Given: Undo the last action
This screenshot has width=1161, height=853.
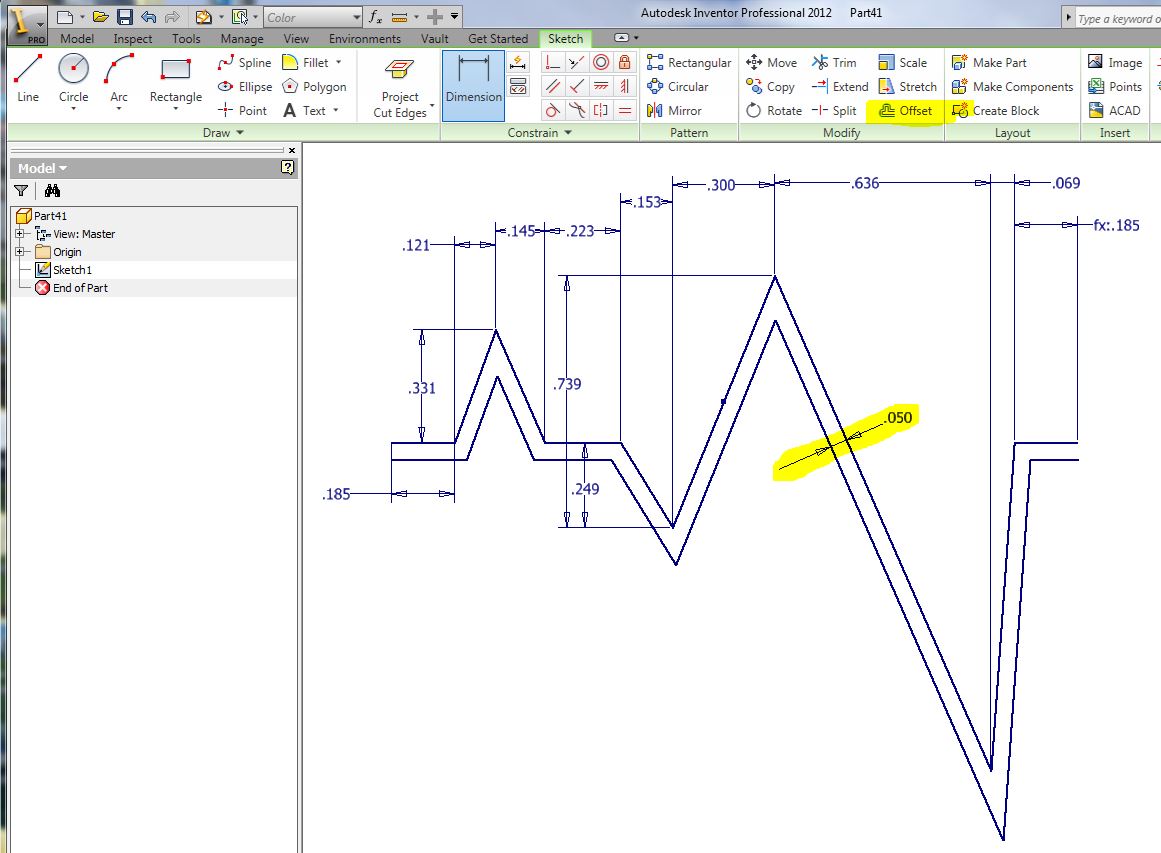Looking at the screenshot, I should (148, 16).
